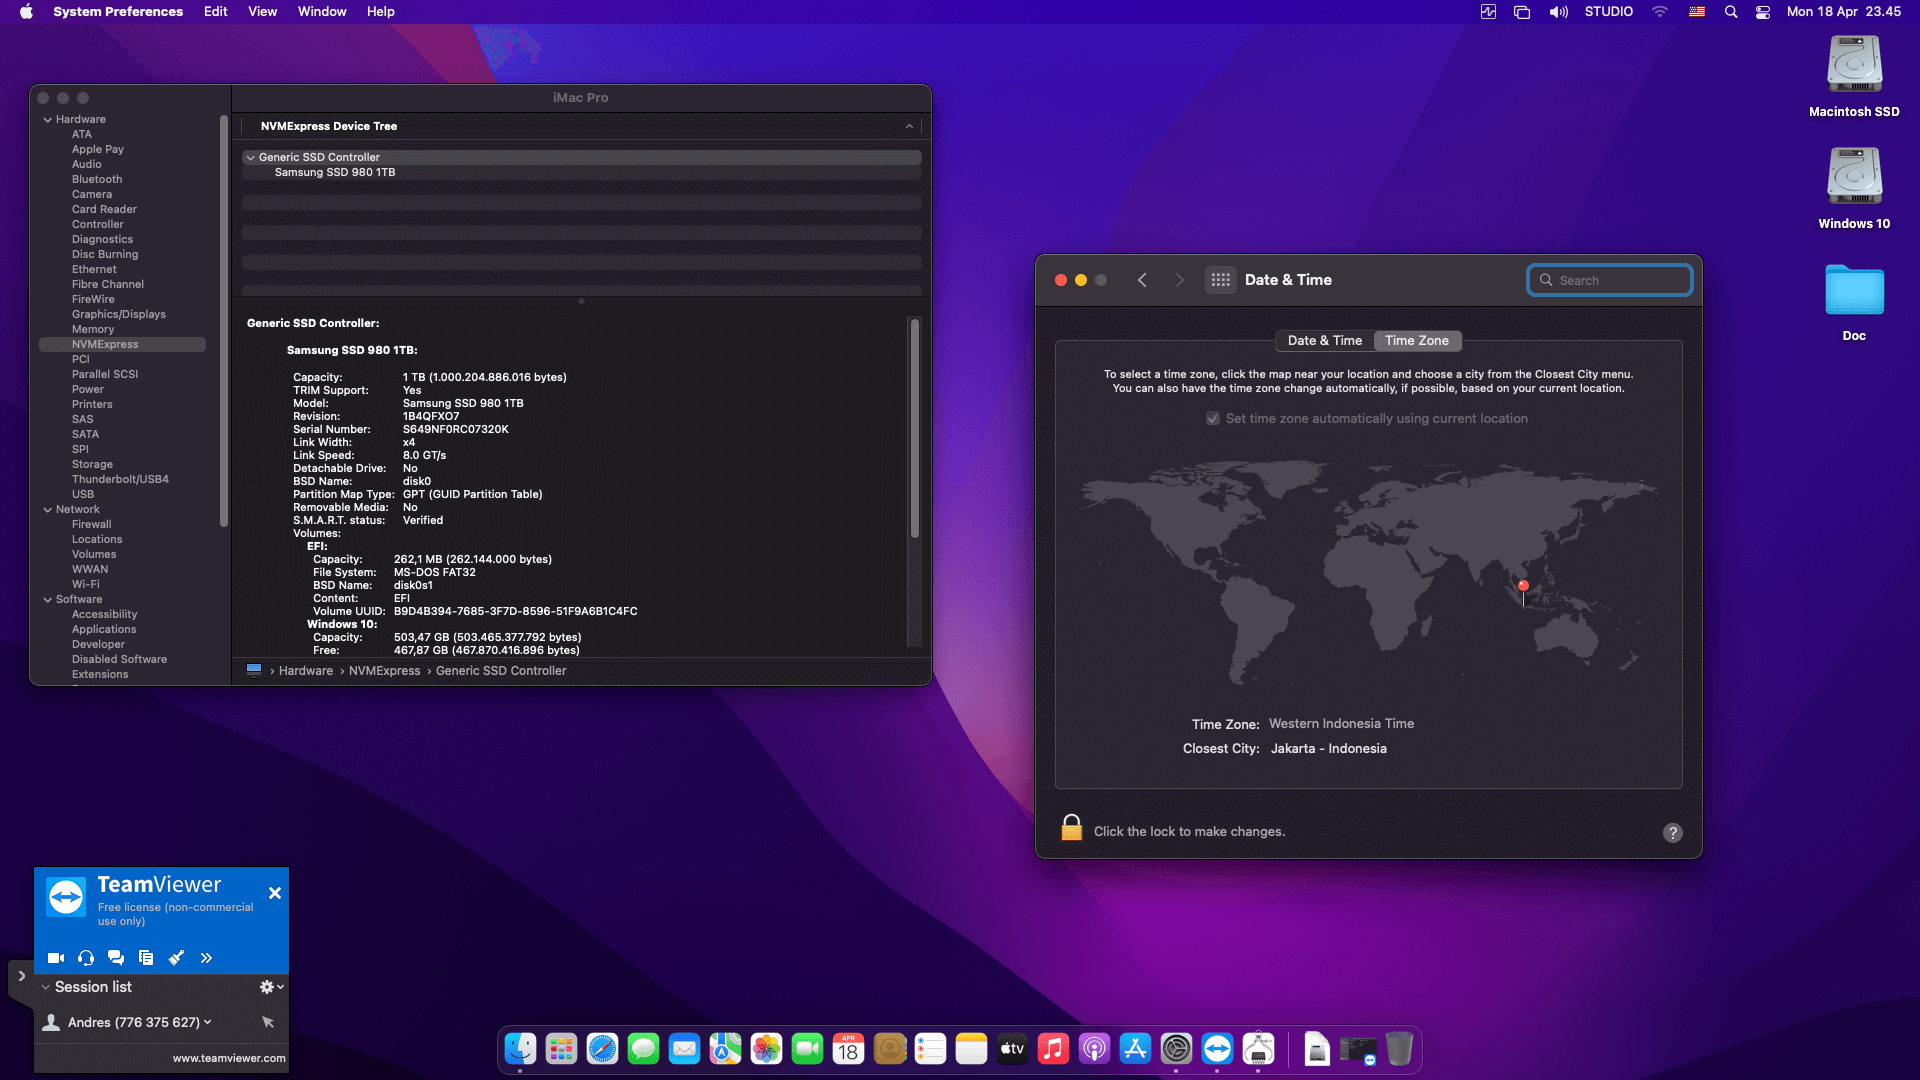The width and height of the screenshot is (1920, 1080).
Task: Open Control Center in the menu bar
Action: pyautogui.click(x=1763, y=12)
